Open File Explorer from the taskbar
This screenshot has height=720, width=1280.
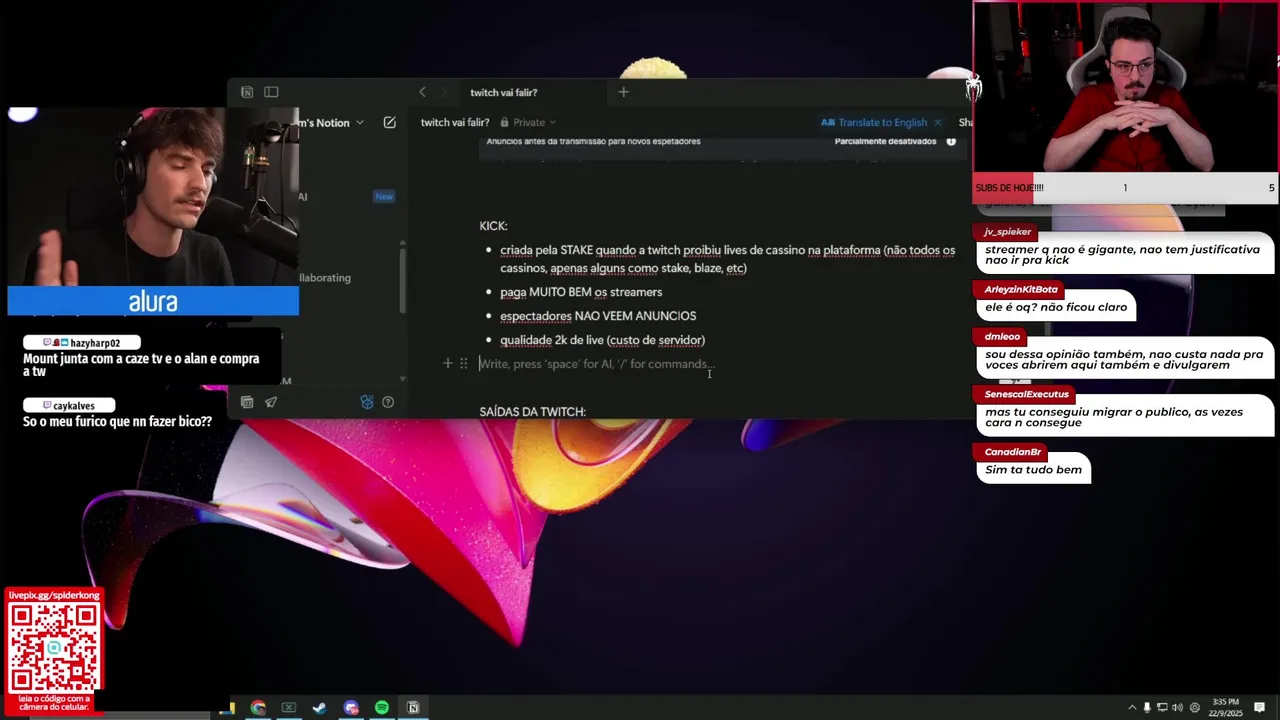point(229,708)
